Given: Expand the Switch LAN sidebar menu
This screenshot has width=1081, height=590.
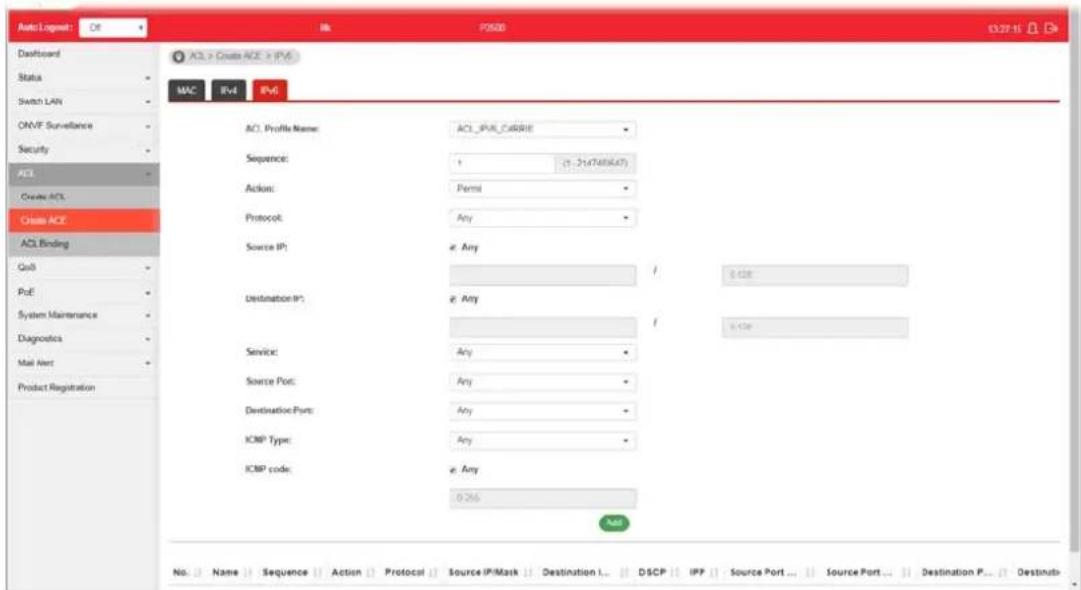Looking at the screenshot, I should click(x=83, y=102).
